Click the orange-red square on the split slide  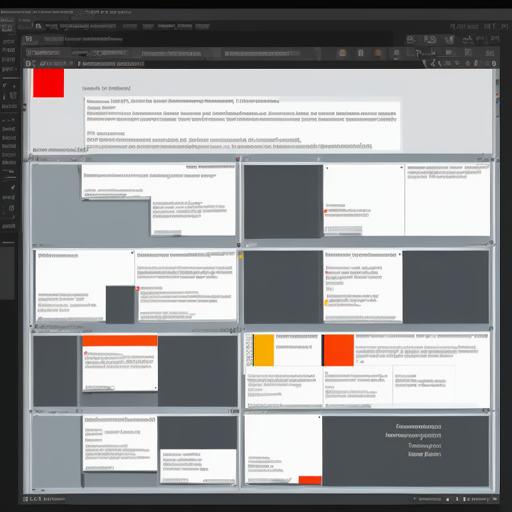pyautogui.click(x=338, y=350)
